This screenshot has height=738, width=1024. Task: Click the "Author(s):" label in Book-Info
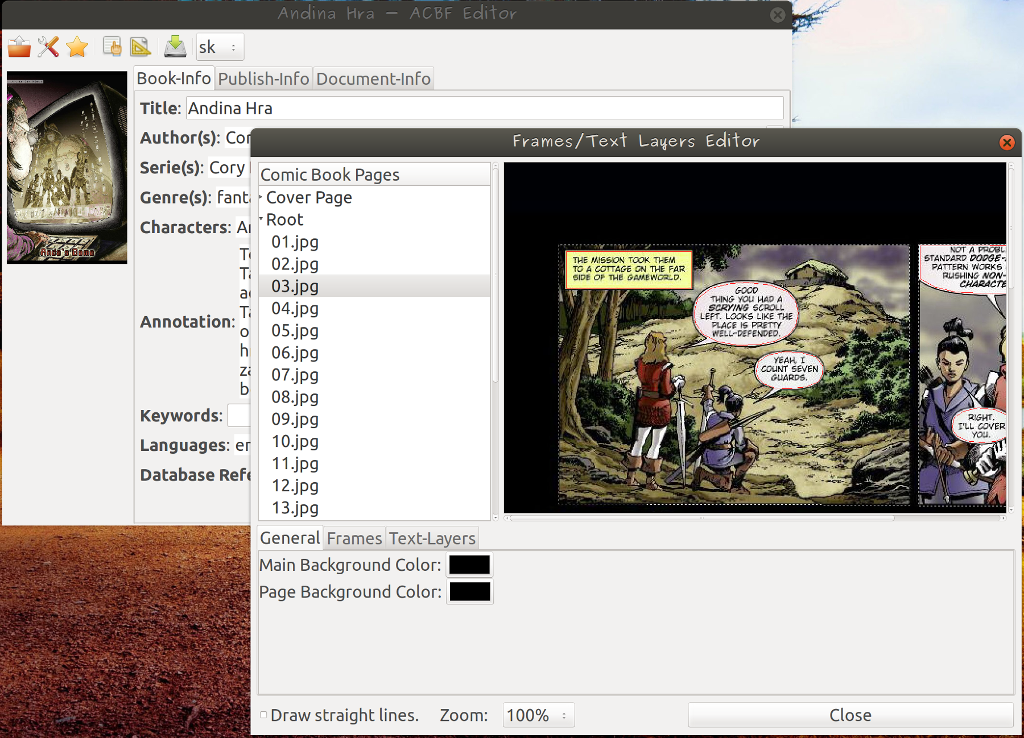180,138
